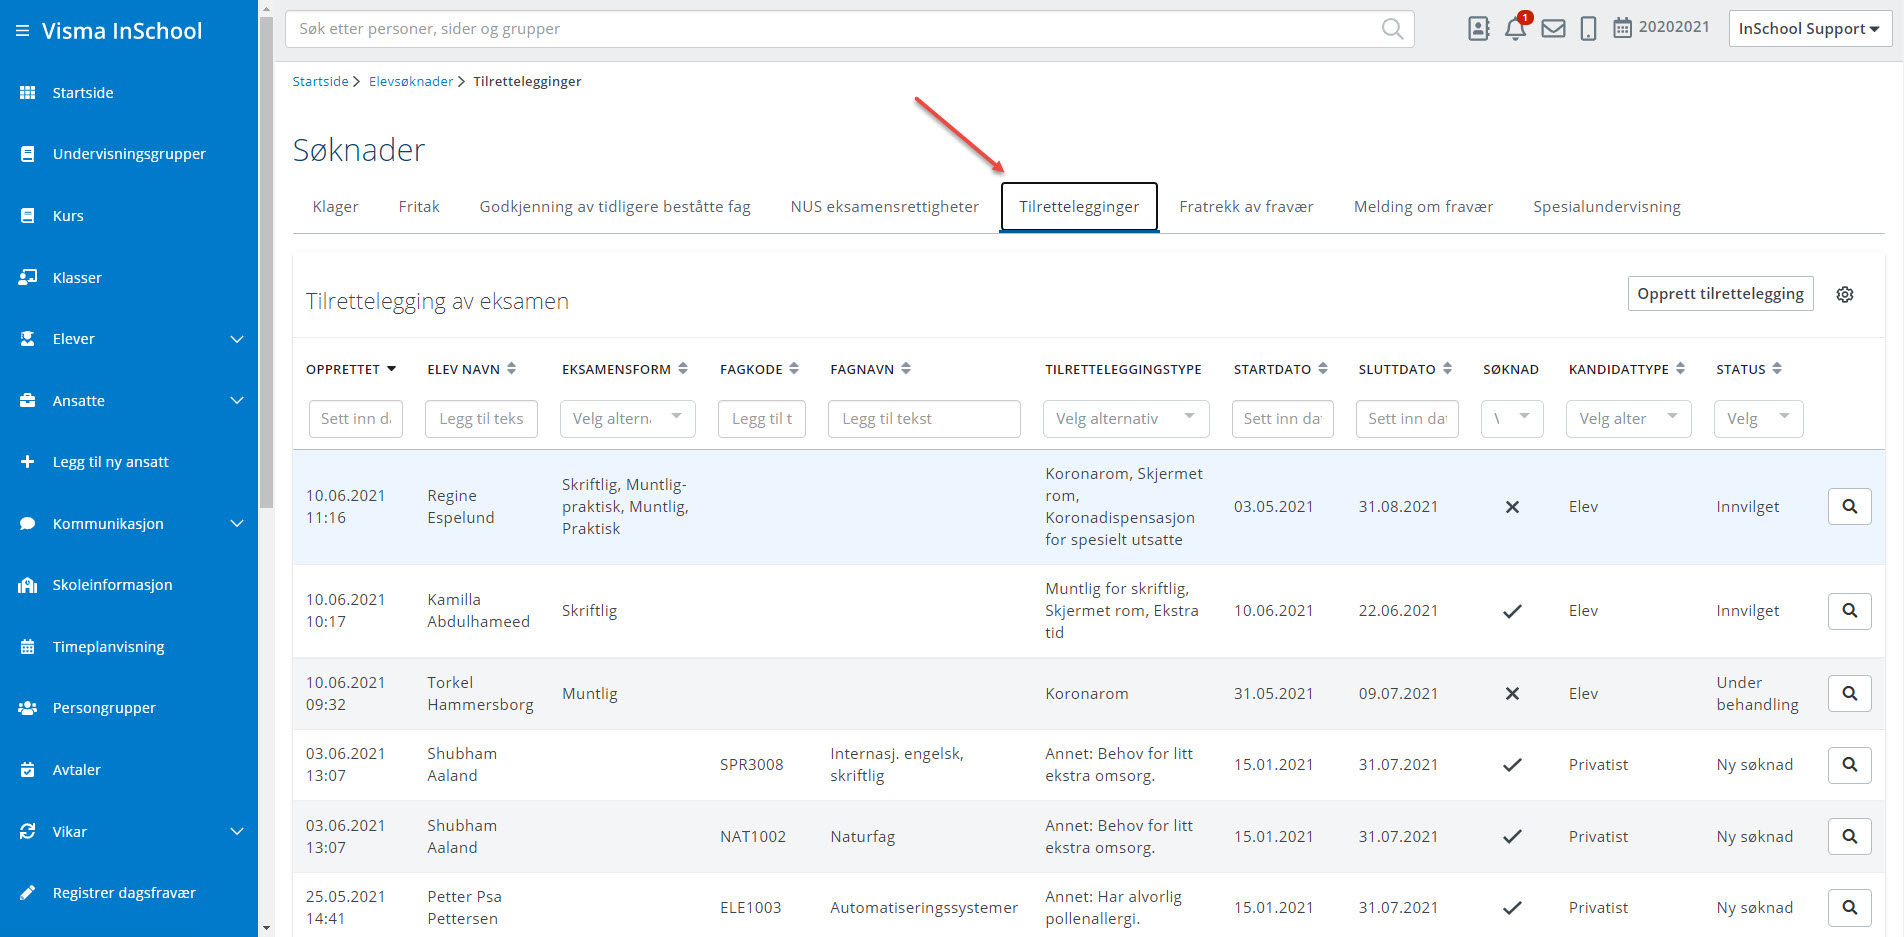
Task: Open the Eksamensform filter dropdown
Action: 627,419
